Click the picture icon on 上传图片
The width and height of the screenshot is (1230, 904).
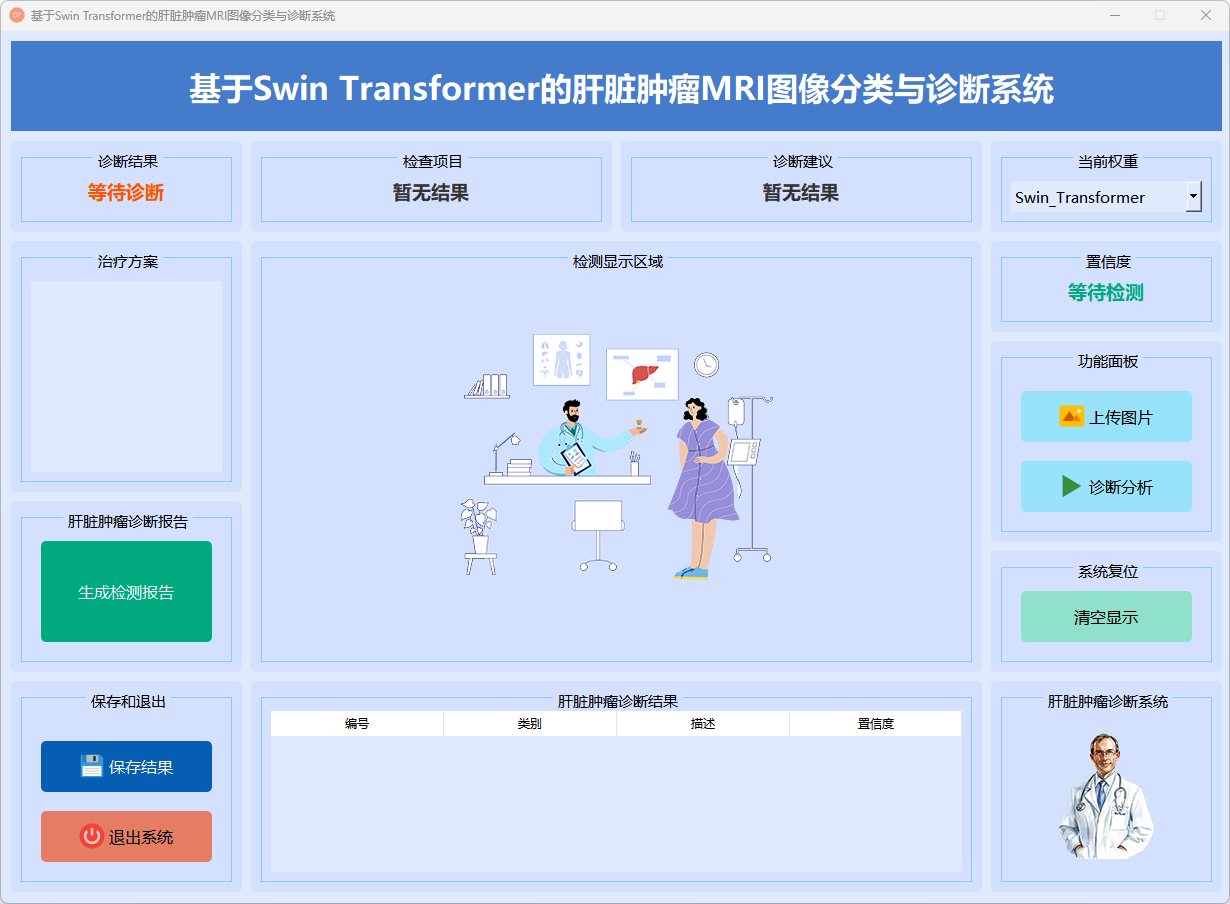point(1071,416)
